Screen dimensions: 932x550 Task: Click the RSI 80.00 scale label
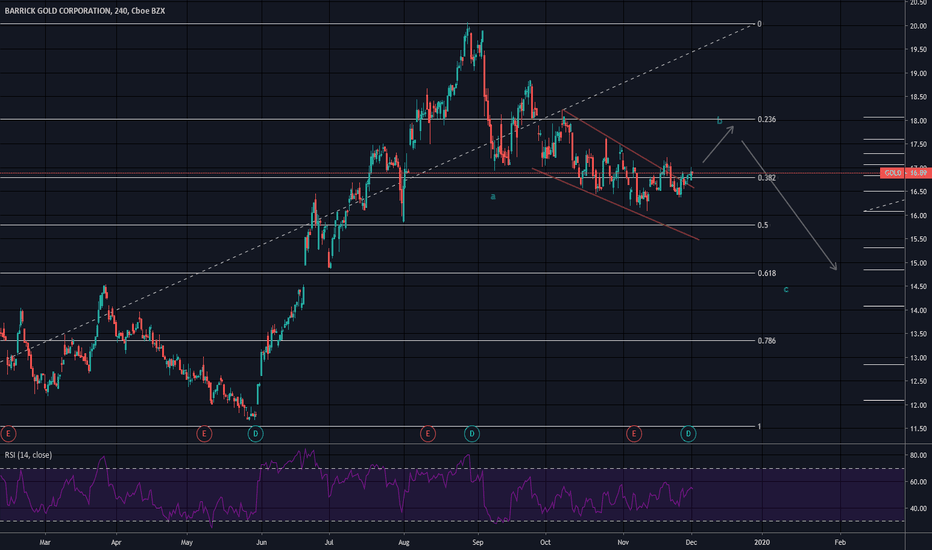coord(918,455)
